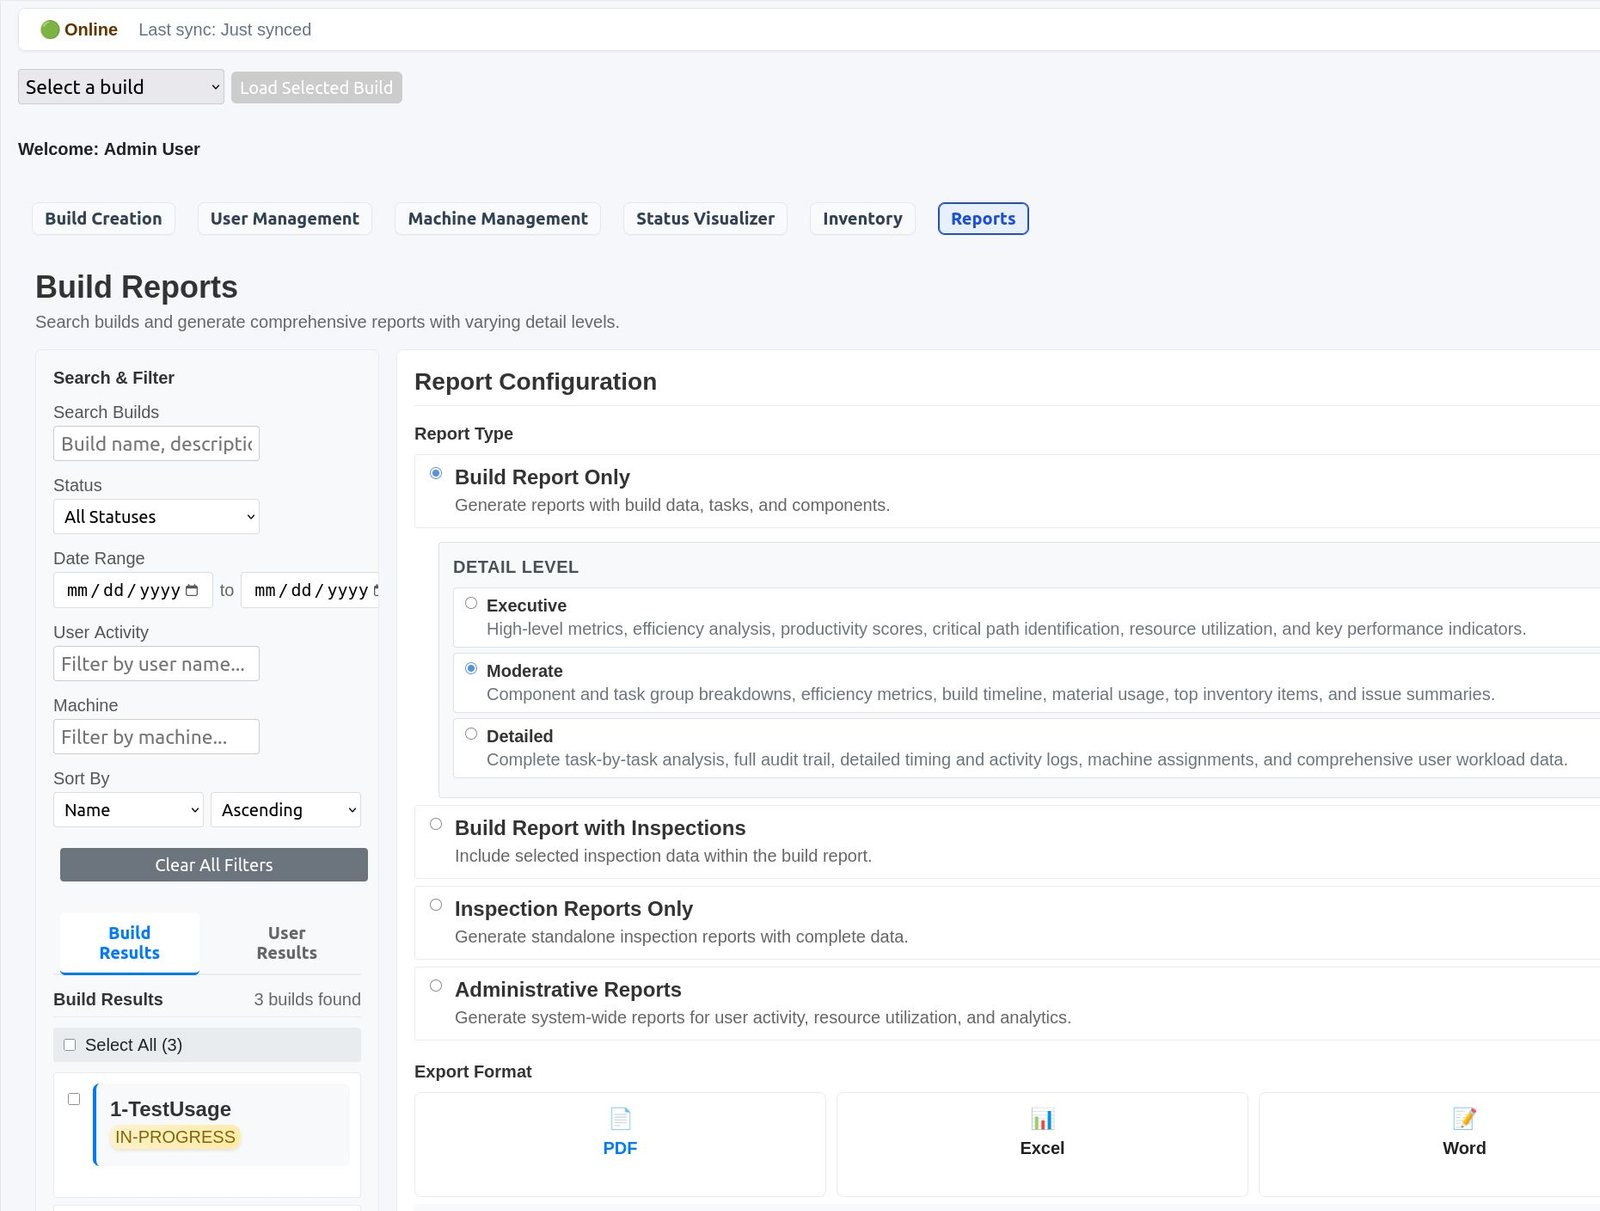Viewport: 1600px width, 1211px height.
Task: Enable the Select All (3) checkbox
Action: [x=70, y=1045]
